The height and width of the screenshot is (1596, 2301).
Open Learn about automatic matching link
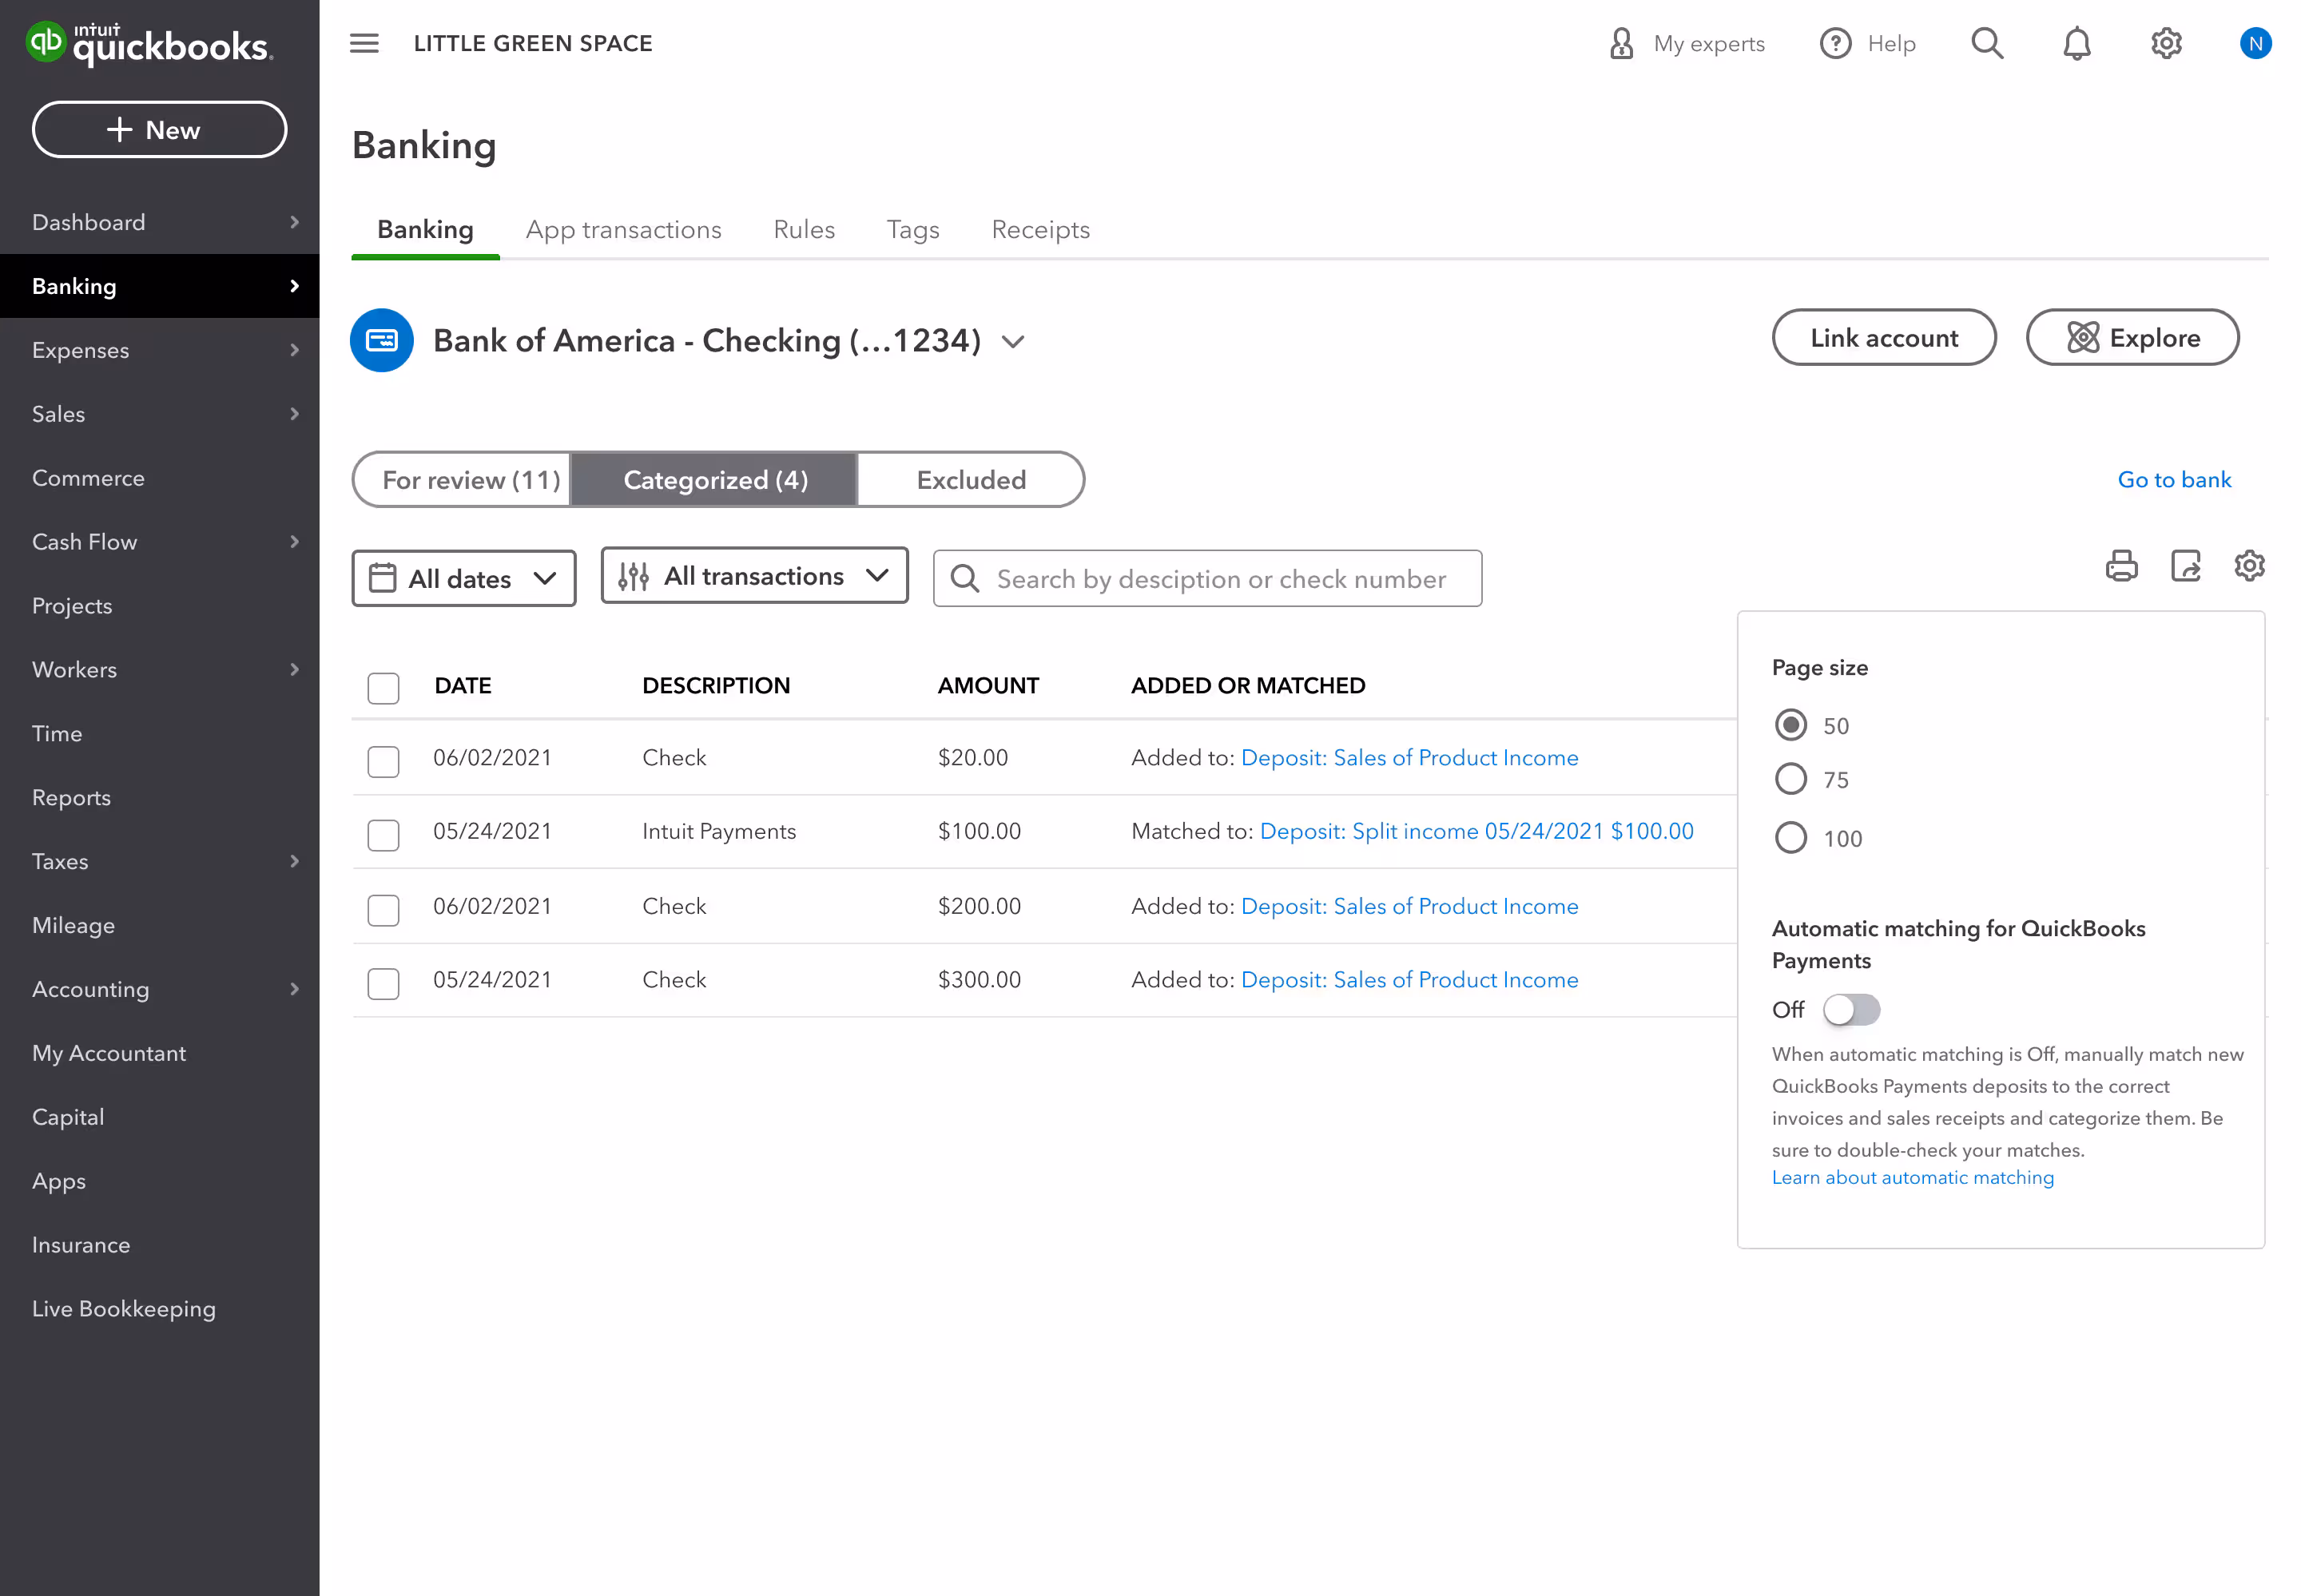pyautogui.click(x=1912, y=1178)
